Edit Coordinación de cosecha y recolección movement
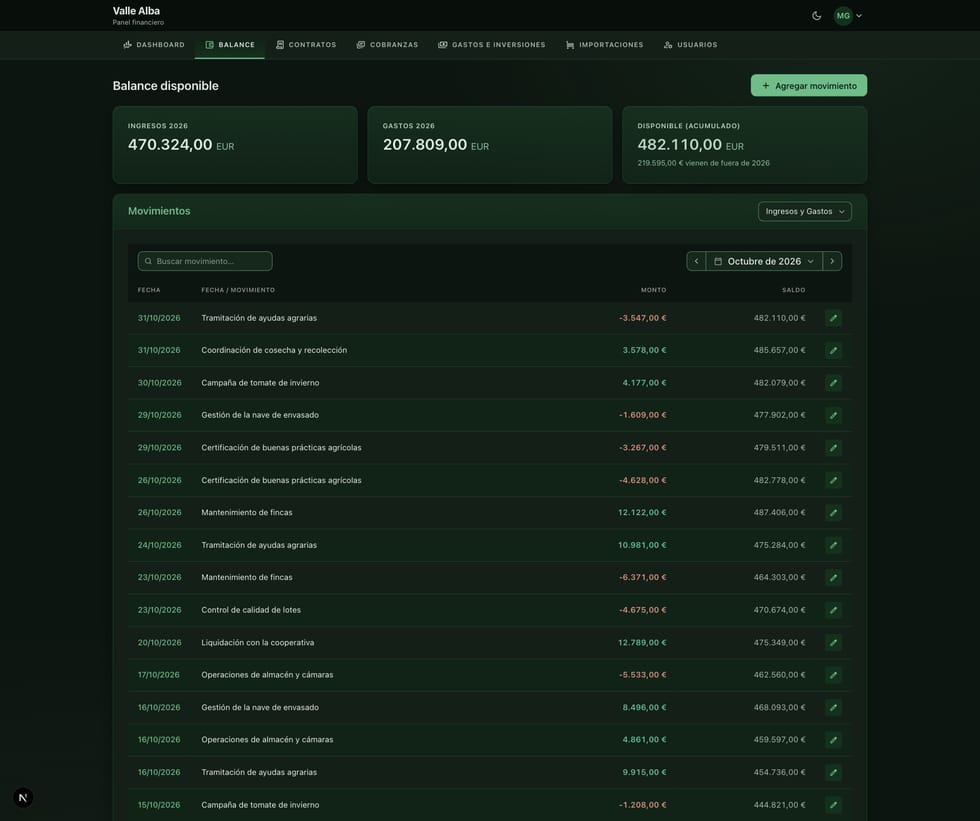The width and height of the screenshot is (980, 821). pyautogui.click(x=833, y=351)
